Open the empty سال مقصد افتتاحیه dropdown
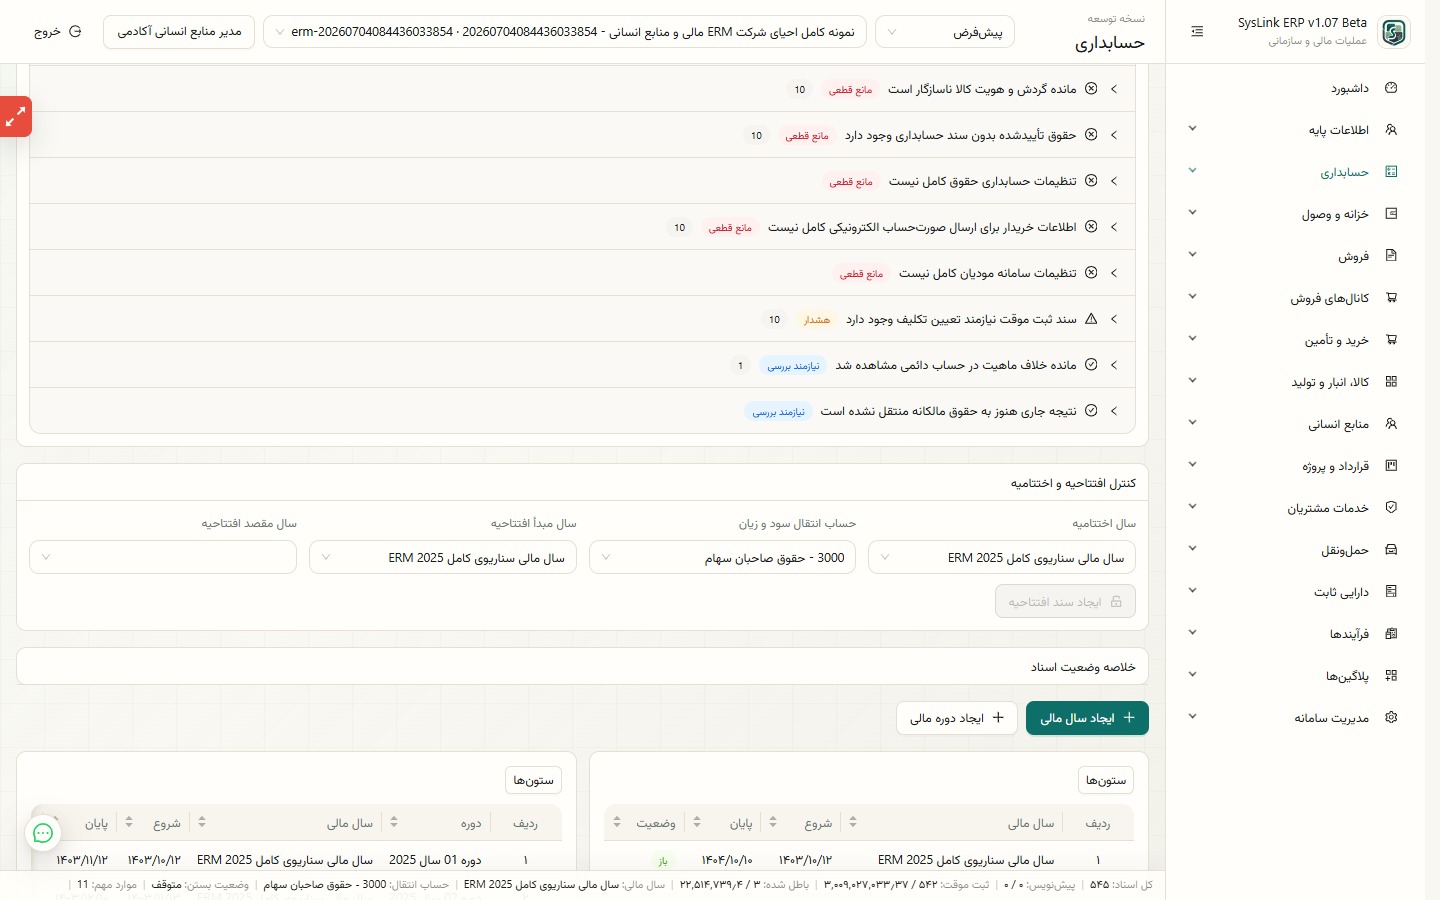1440x900 pixels. pos(163,557)
